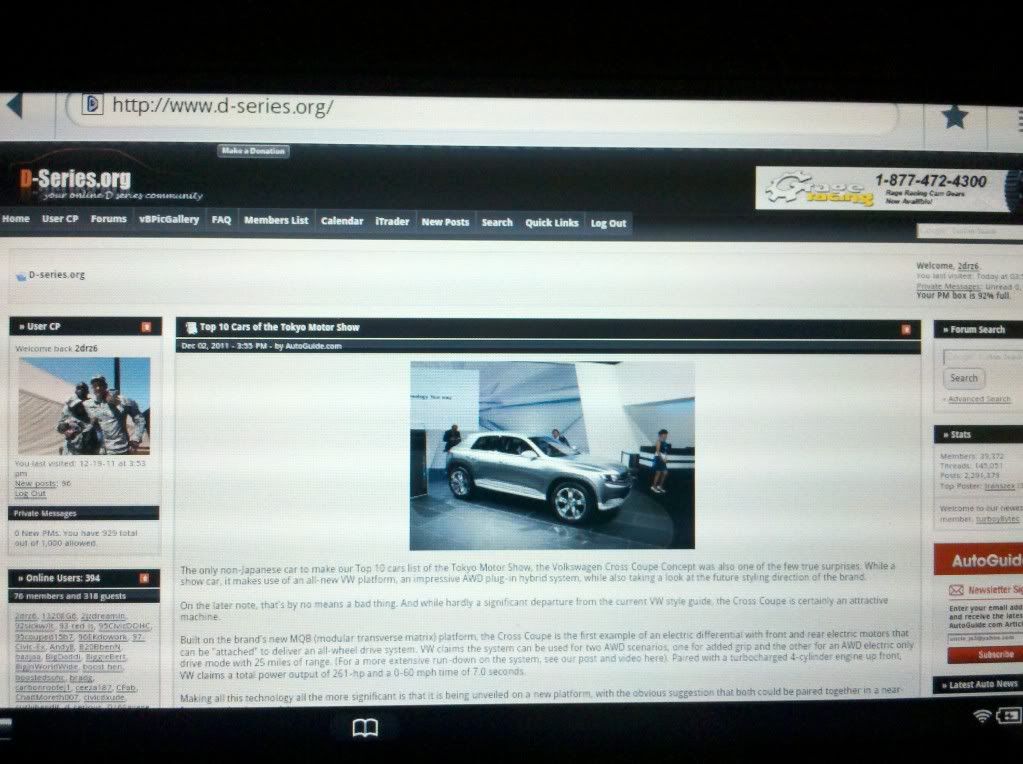Click the Make a Donation button

click(x=253, y=151)
